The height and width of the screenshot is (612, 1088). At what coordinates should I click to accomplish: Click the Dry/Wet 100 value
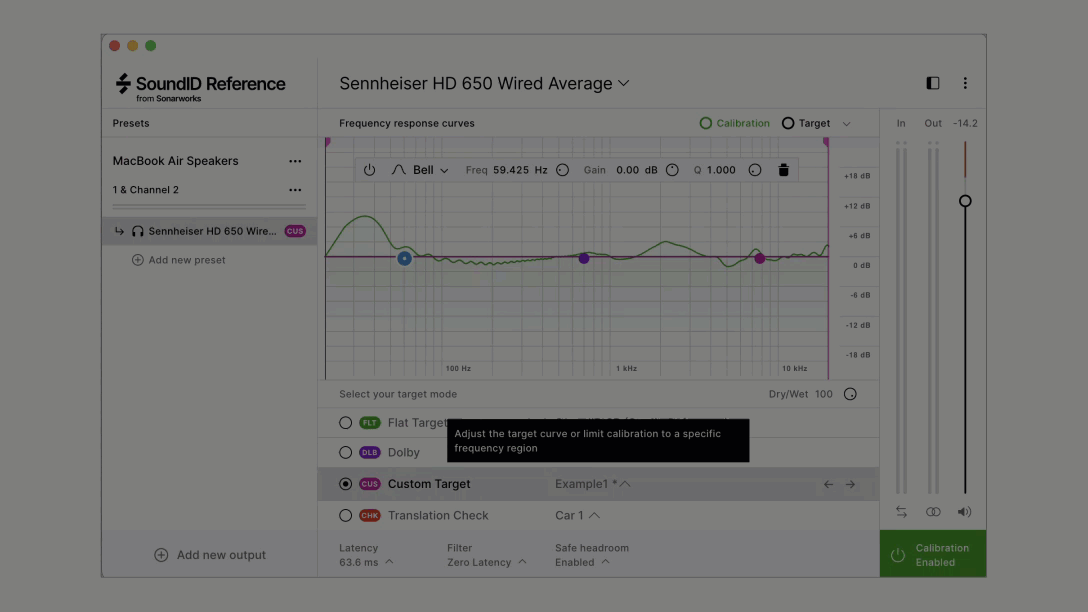pos(824,394)
